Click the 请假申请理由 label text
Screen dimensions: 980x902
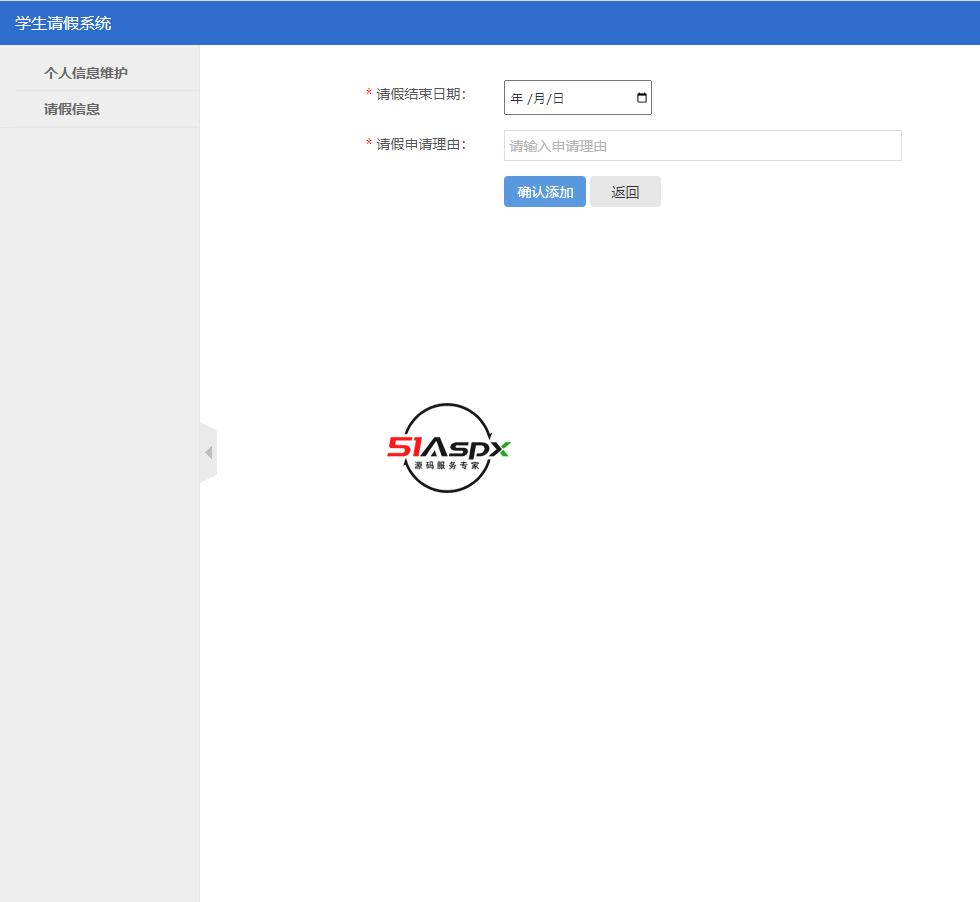421,144
